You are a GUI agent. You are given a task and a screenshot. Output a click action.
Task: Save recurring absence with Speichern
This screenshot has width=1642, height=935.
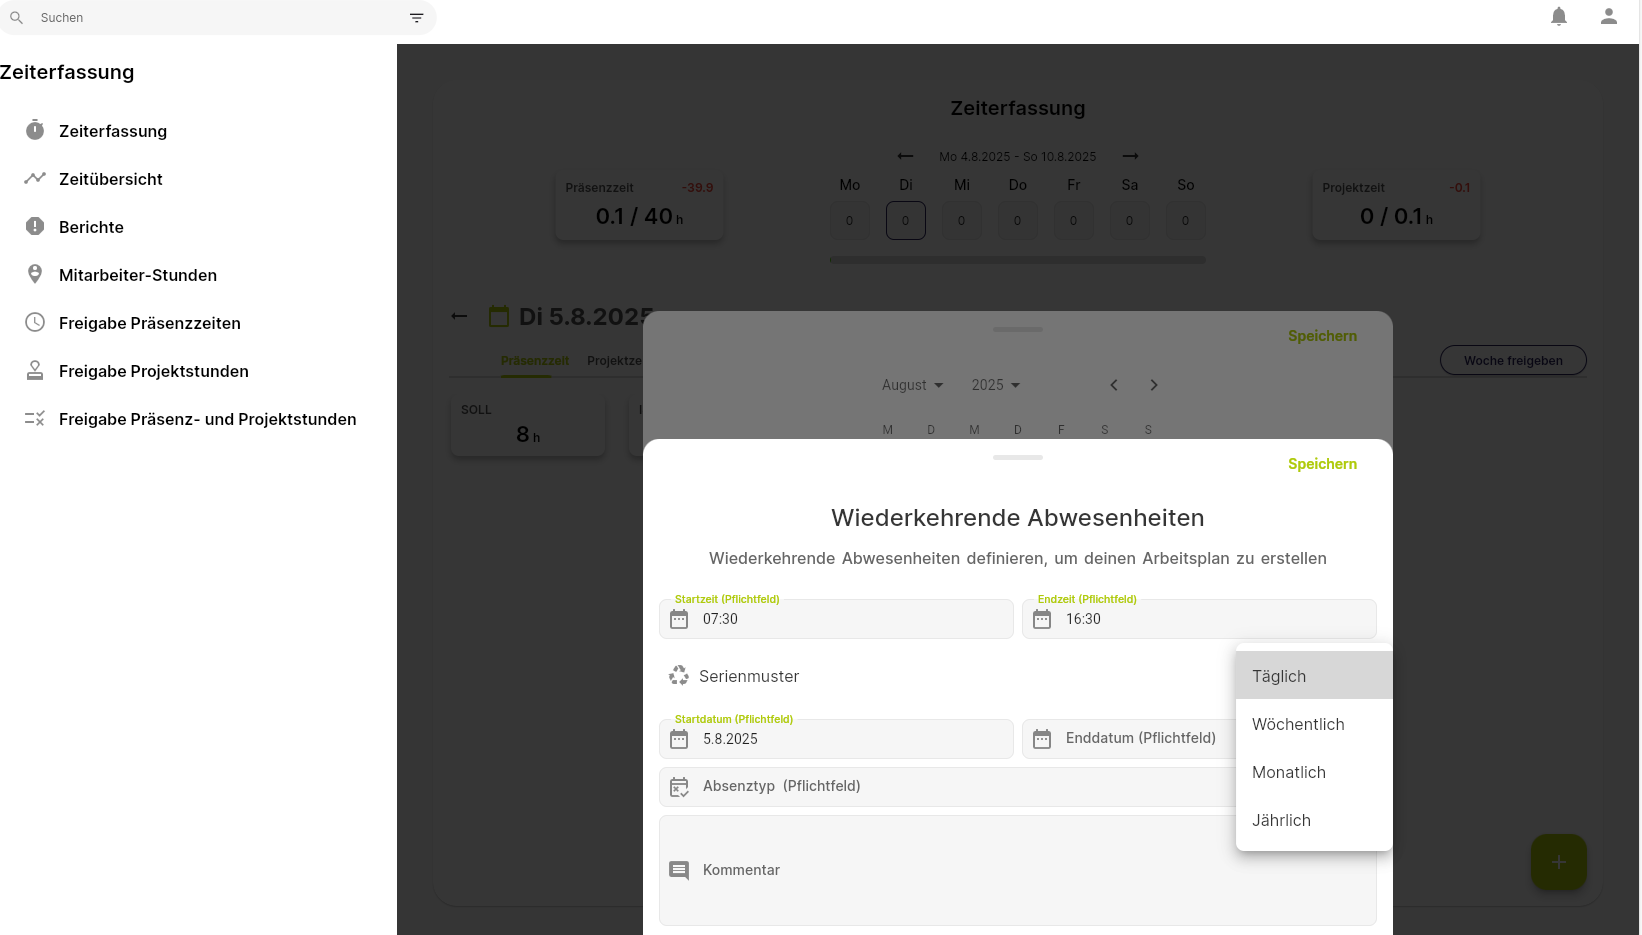tap(1322, 464)
